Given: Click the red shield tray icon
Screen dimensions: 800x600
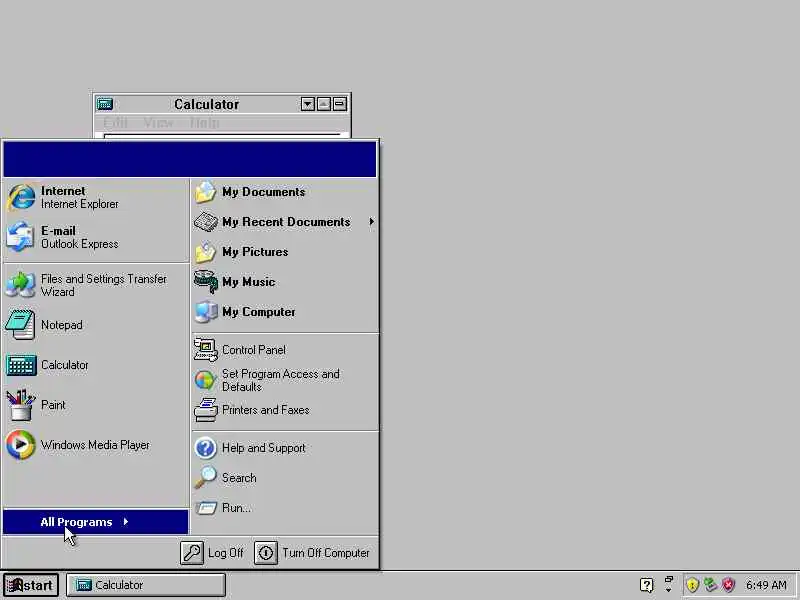Looking at the screenshot, I should pyautogui.click(x=729, y=585).
